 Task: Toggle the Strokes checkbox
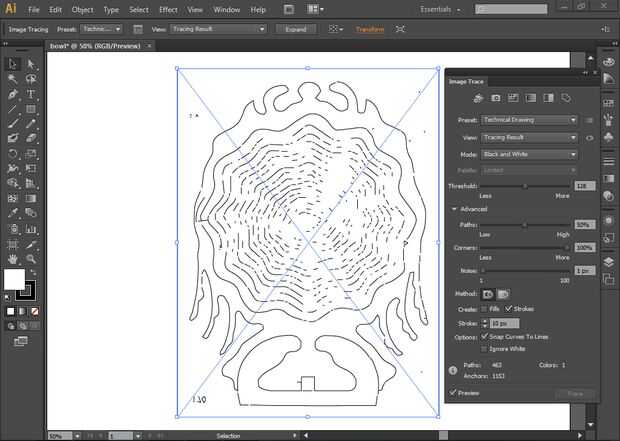pos(508,309)
